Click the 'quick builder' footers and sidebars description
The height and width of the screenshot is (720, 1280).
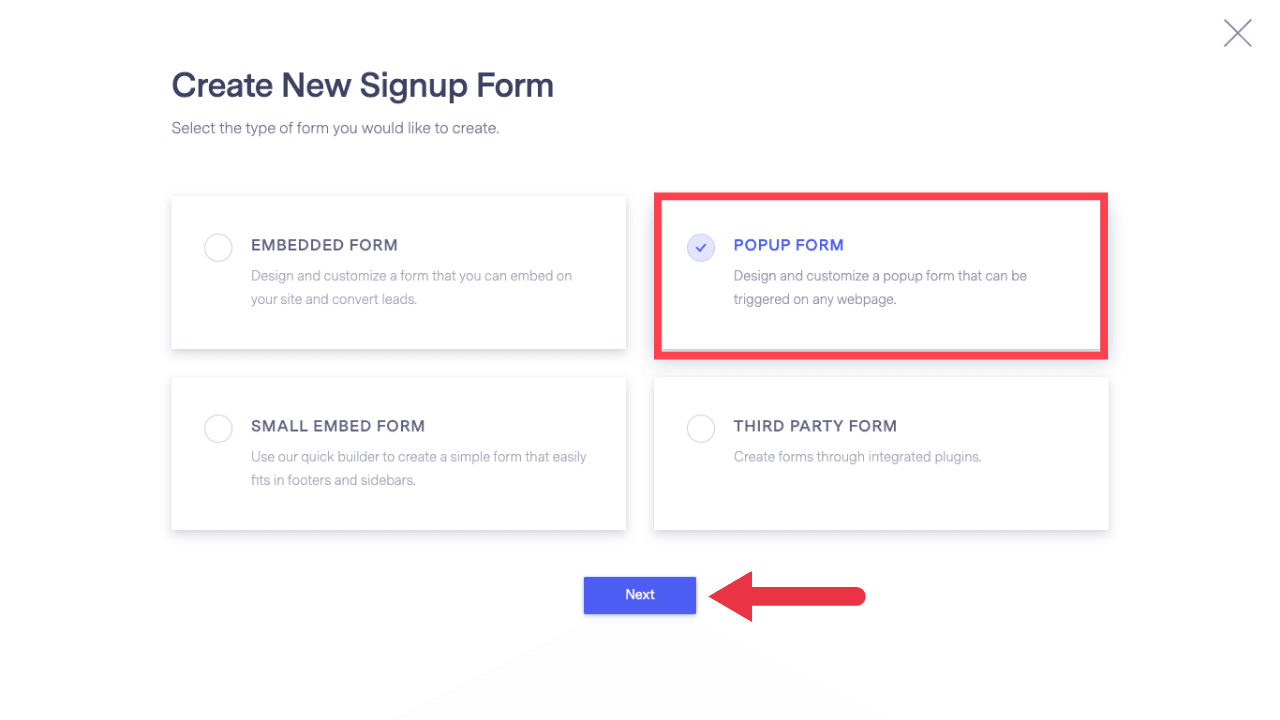[419, 468]
